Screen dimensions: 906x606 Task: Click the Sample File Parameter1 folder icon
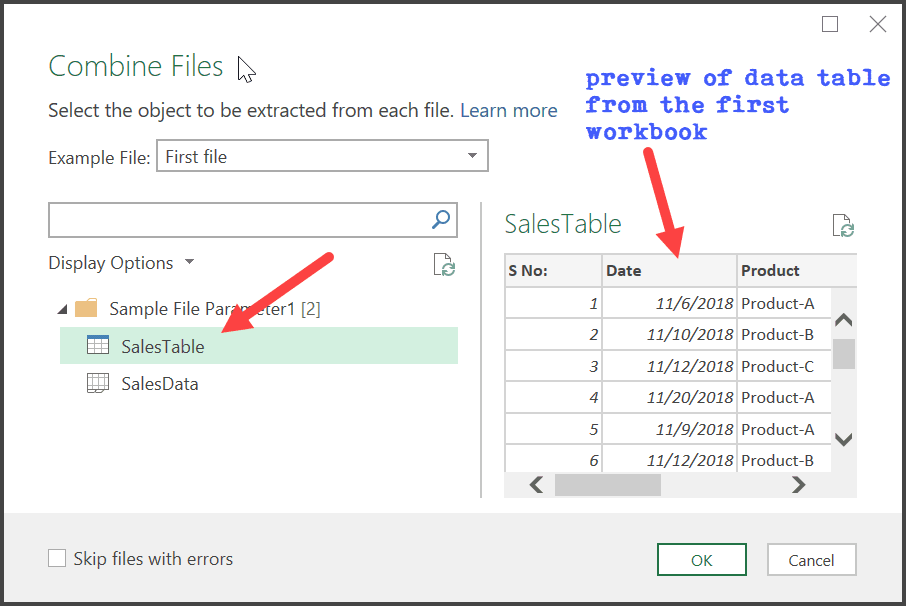pyautogui.click(x=87, y=309)
